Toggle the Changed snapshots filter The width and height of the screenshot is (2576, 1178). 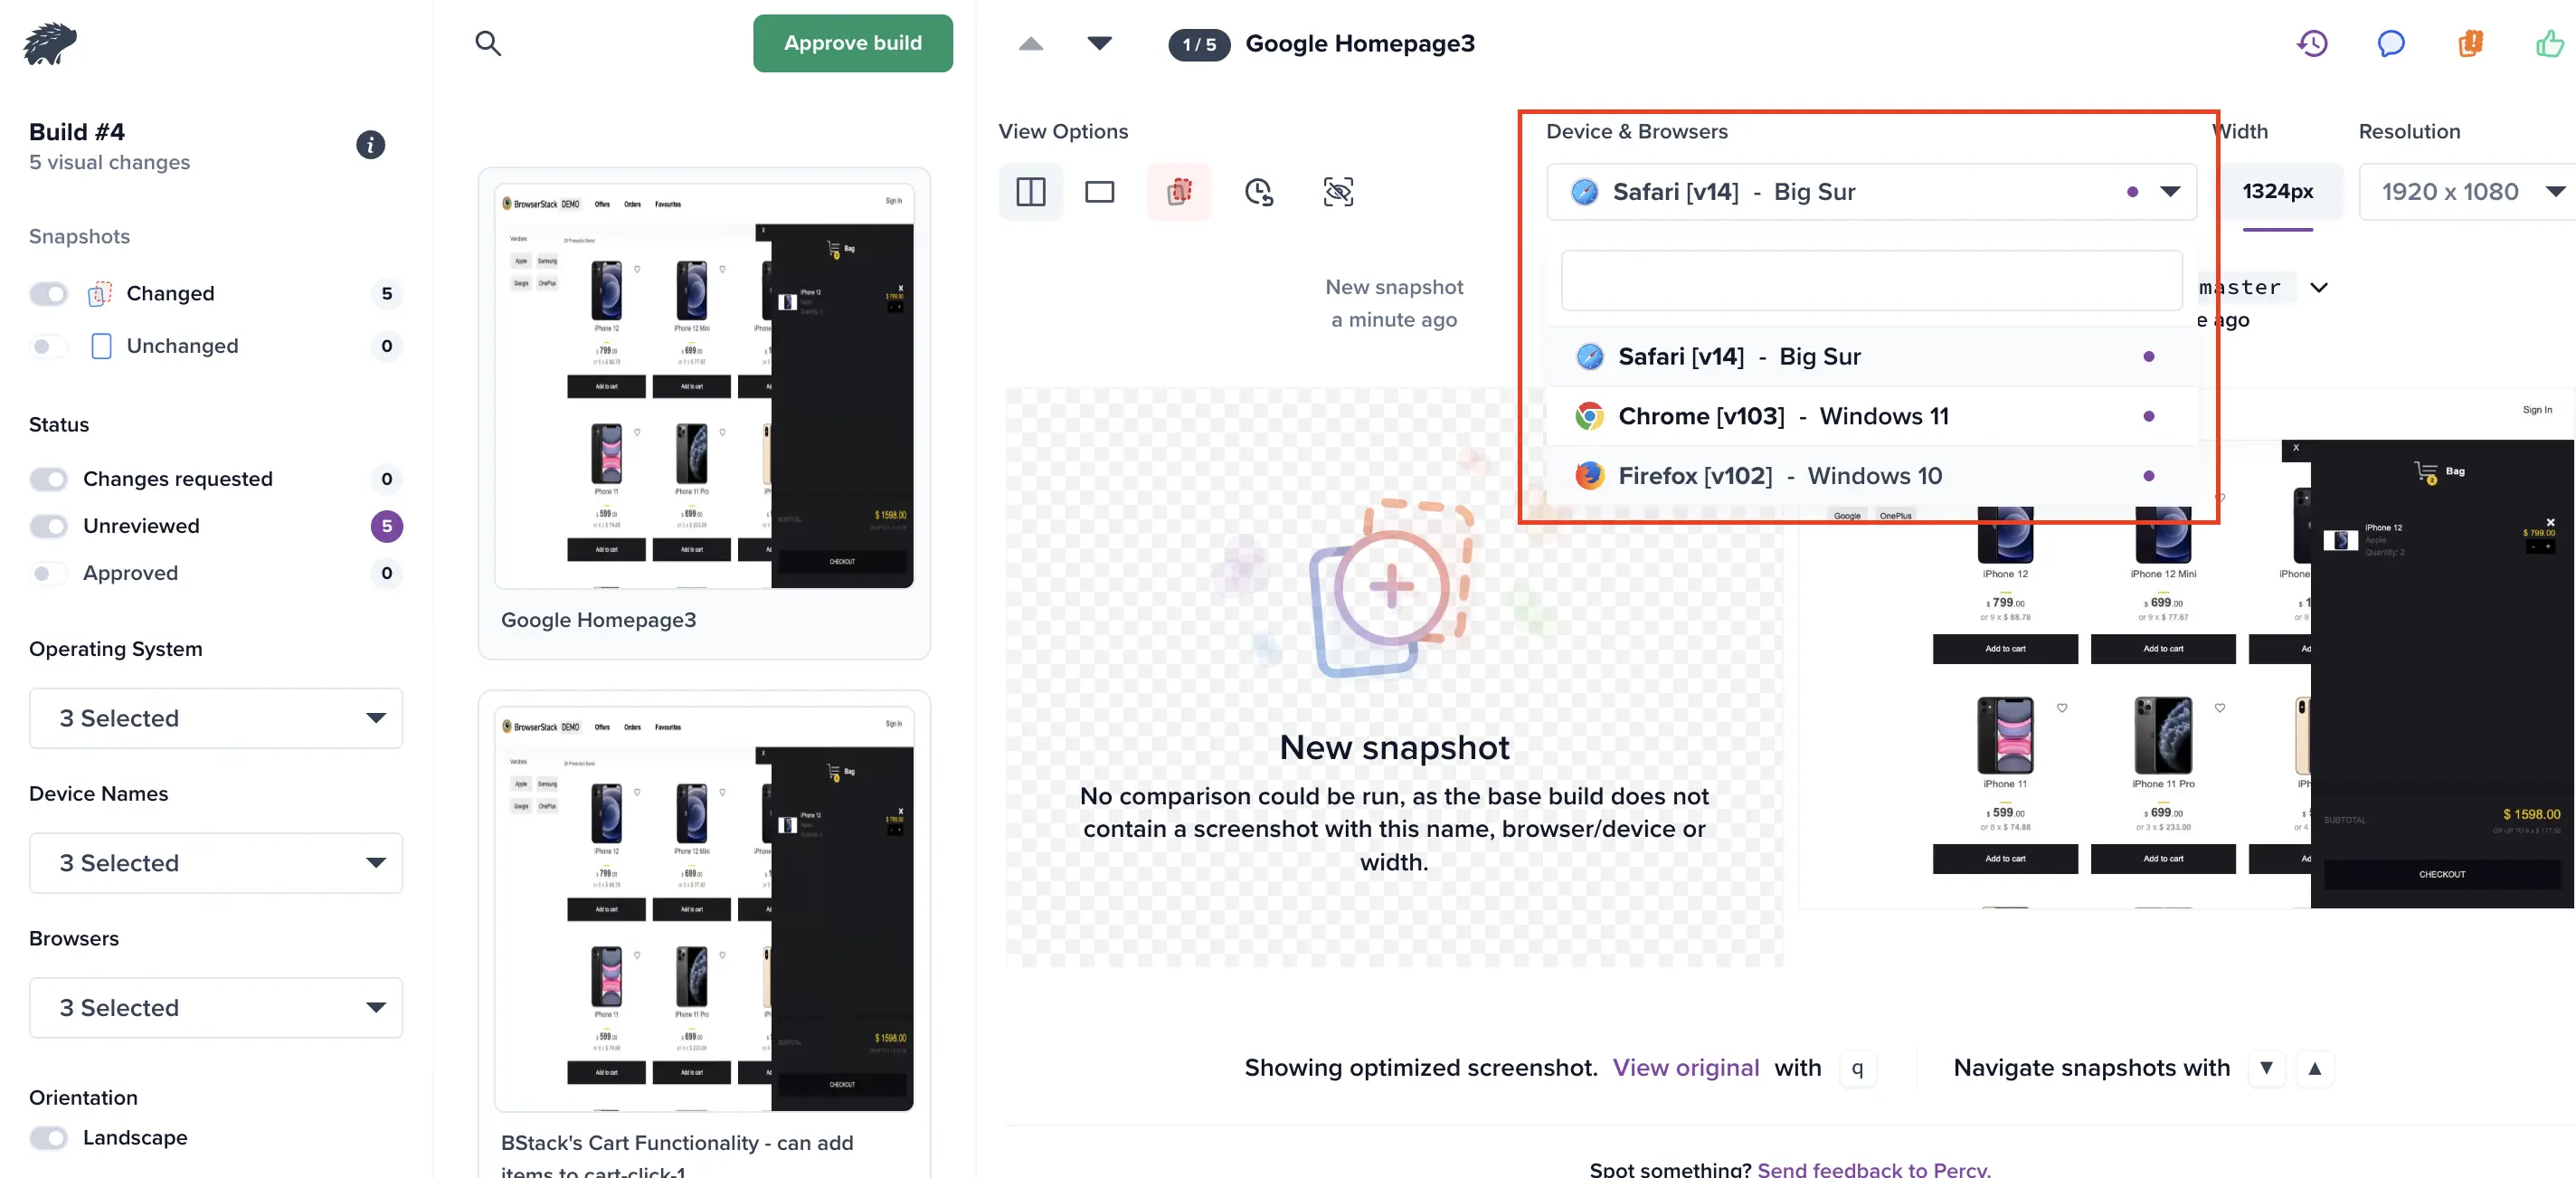pyautogui.click(x=48, y=292)
